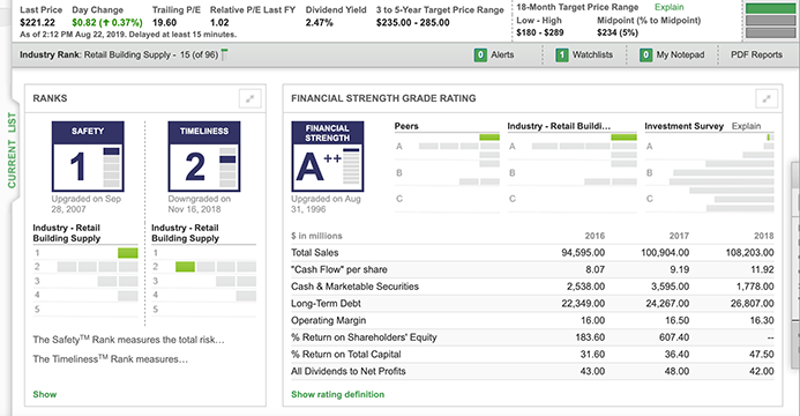Click the green Safety rank 1 bar
This screenshot has height=416, width=800.
coord(128,253)
